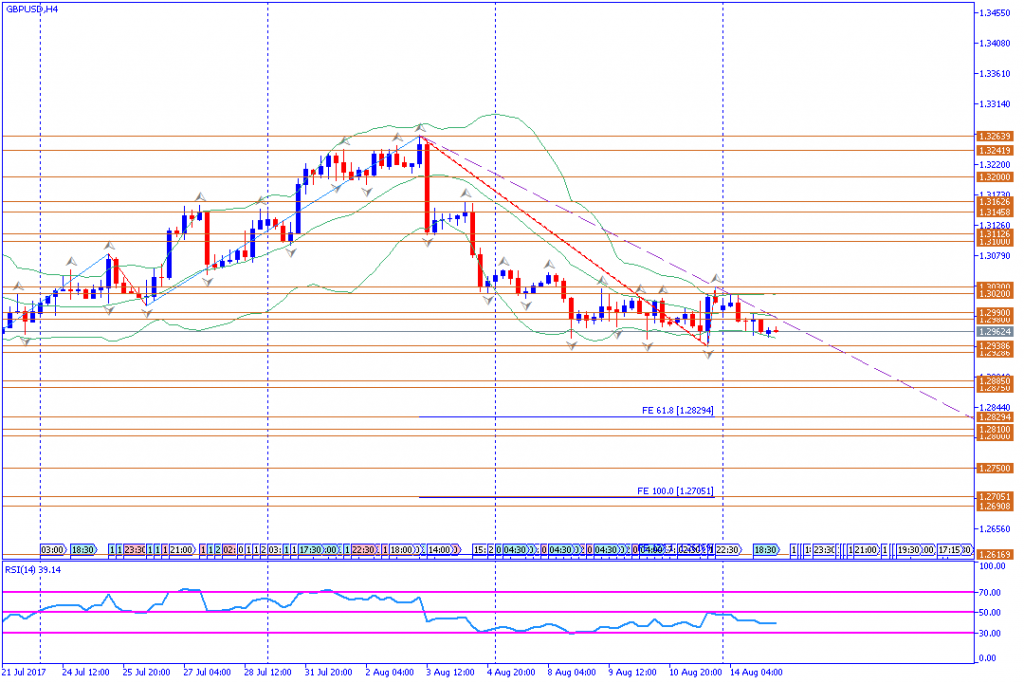Select the FE 100.0 Fibonacci expansion label

pyautogui.click(x=675, y=491)
